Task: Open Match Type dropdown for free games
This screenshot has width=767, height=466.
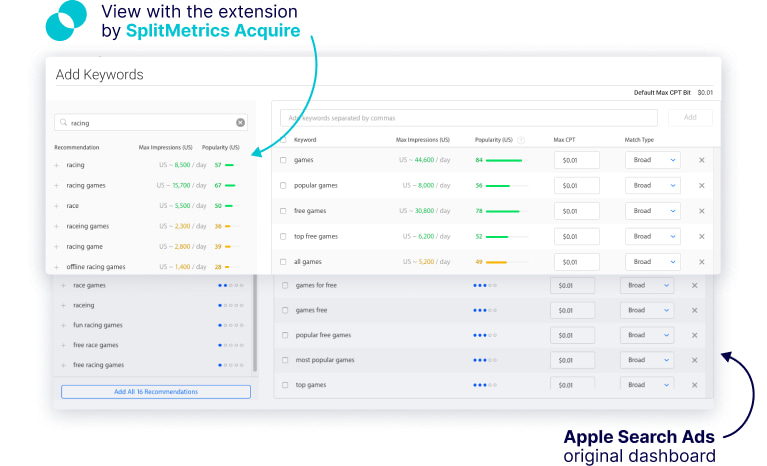Action: (x=653, y=211)
